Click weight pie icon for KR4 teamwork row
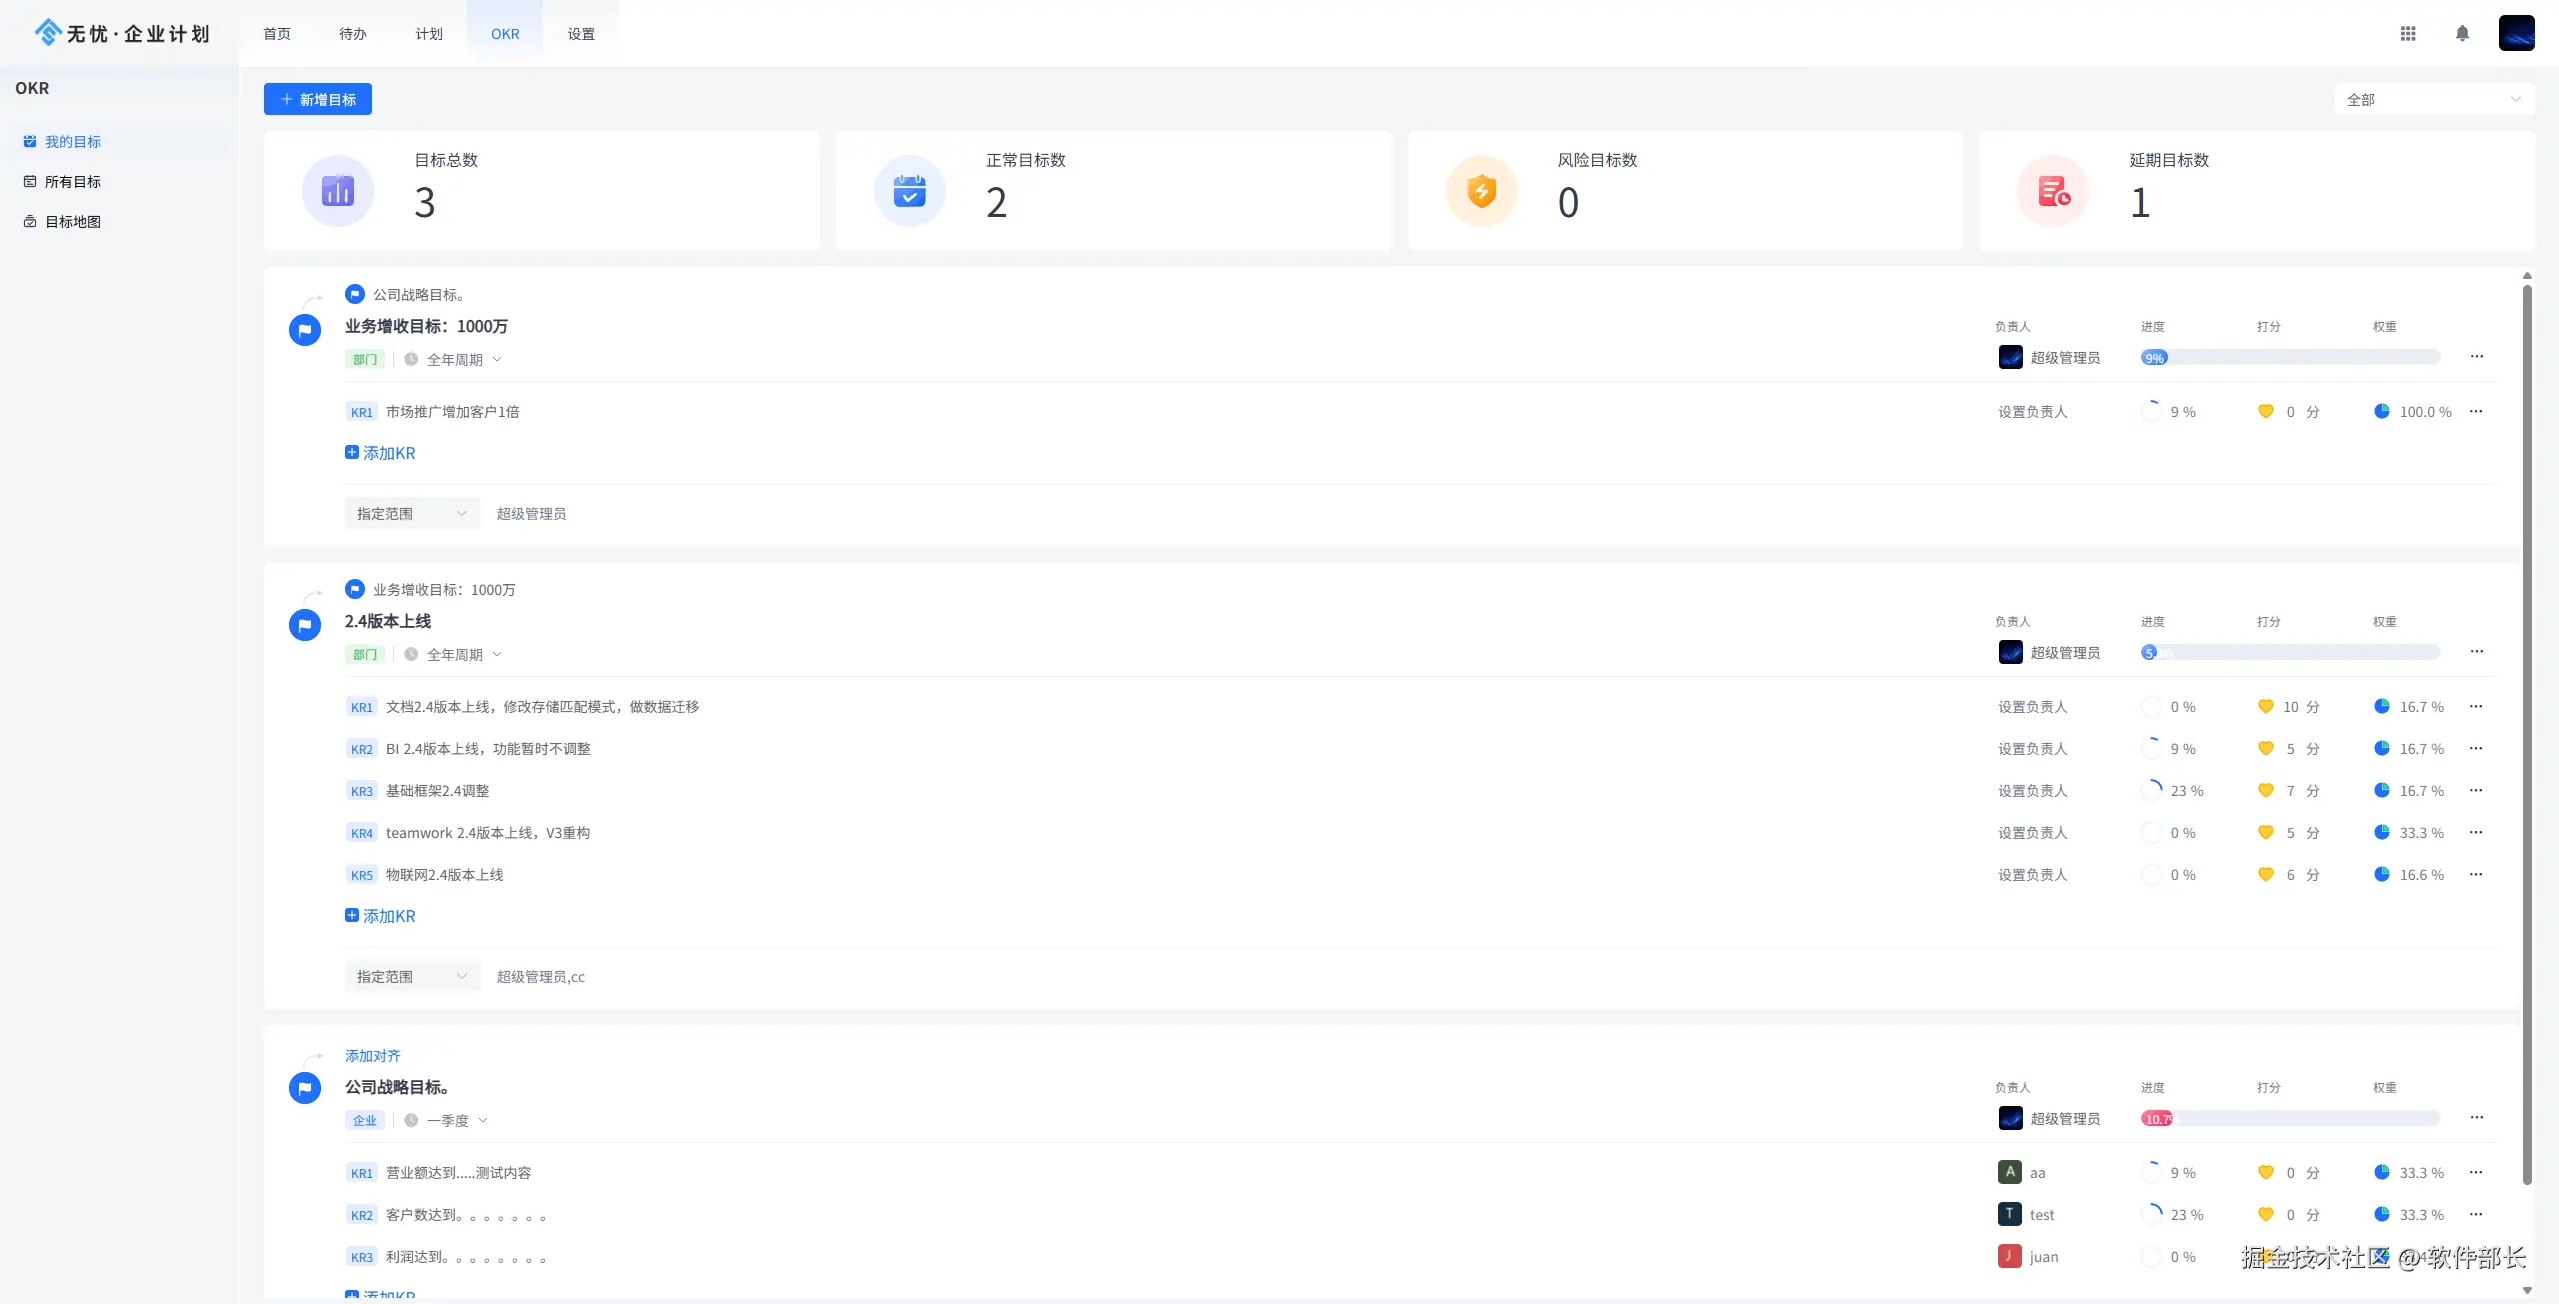This screenshot has height=1304, width=2559. click(2381, 833)
